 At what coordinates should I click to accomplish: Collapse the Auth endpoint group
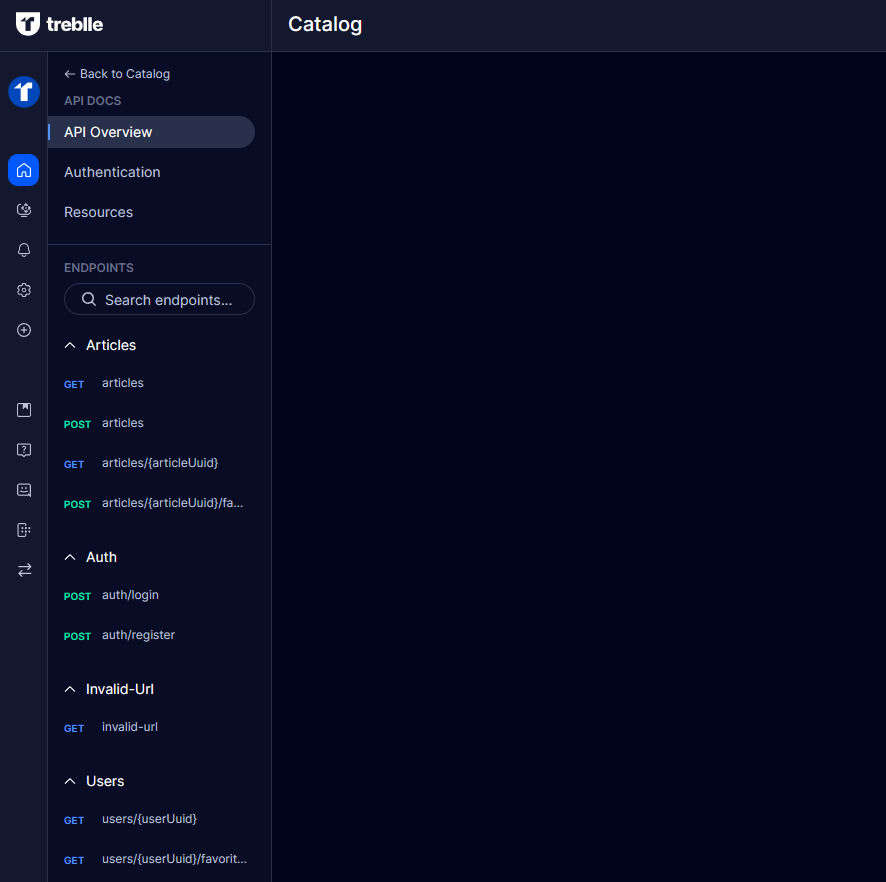pyautogui.click(x=70, y=557)
